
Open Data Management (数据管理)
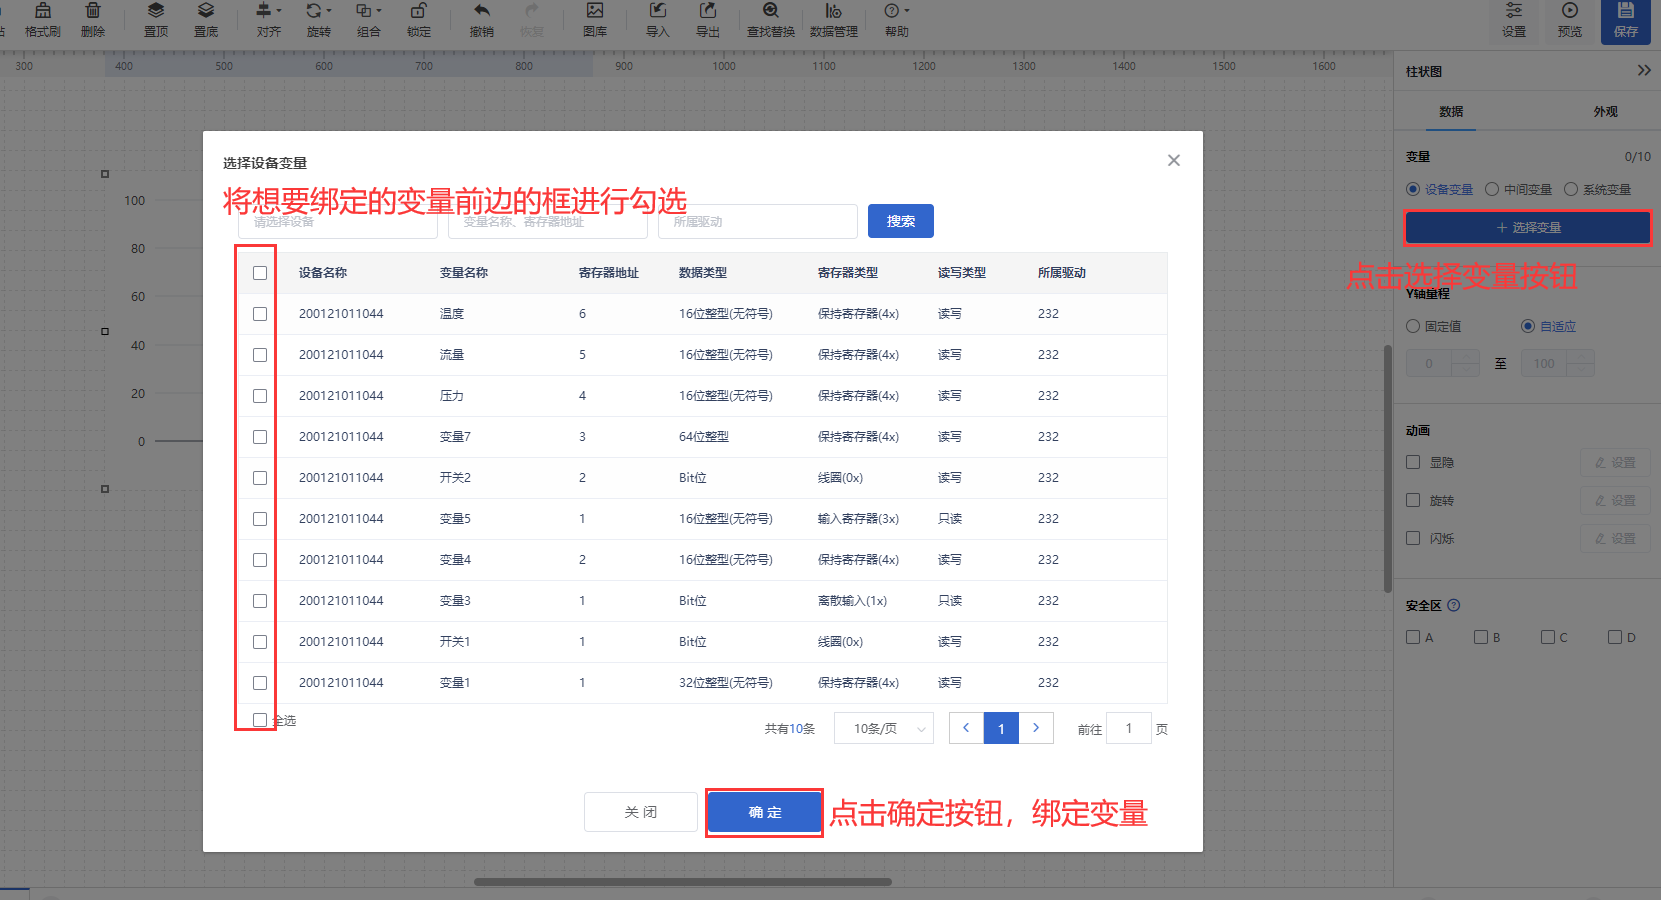(834, 20)
